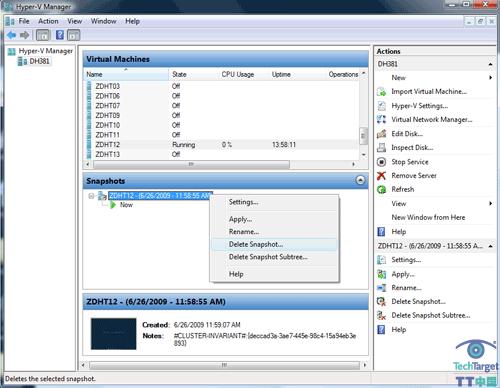Click the Edit Disk icon
This screenshot has width=500, height=388.
pos(381,134)
